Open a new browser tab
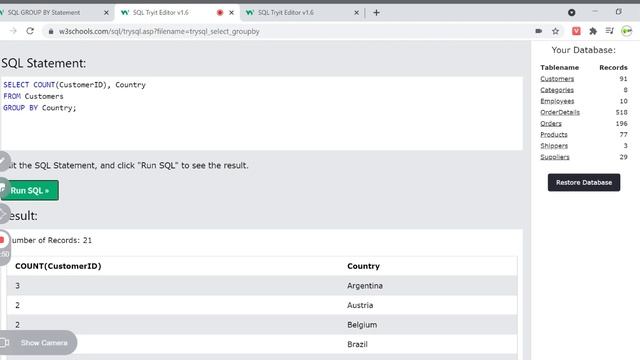The image size is (640, 360). point(376,13)
